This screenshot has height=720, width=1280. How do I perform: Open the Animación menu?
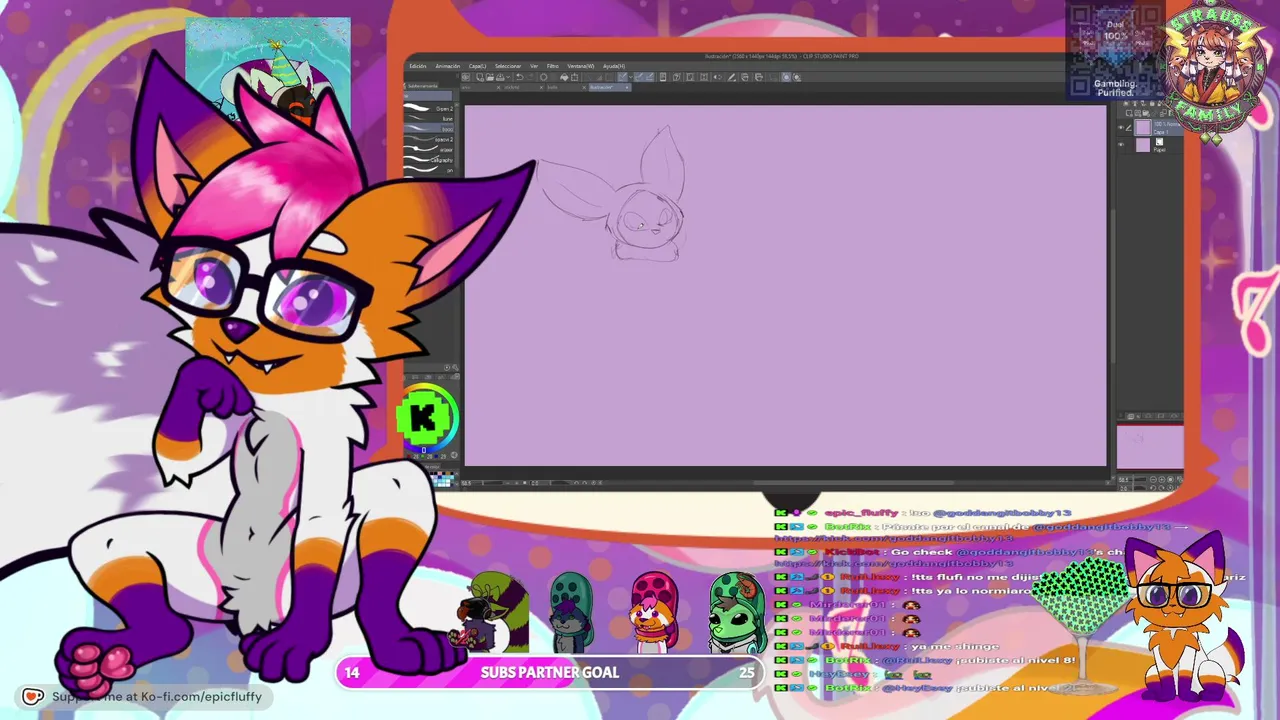coord(448,66)
